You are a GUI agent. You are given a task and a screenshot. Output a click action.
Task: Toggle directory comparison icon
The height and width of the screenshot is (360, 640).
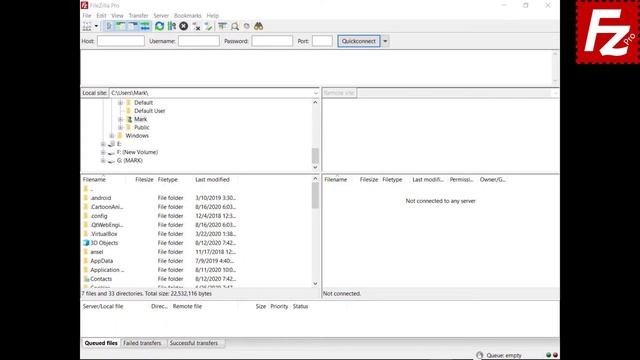pyautogui.click(x=235, y=26)
